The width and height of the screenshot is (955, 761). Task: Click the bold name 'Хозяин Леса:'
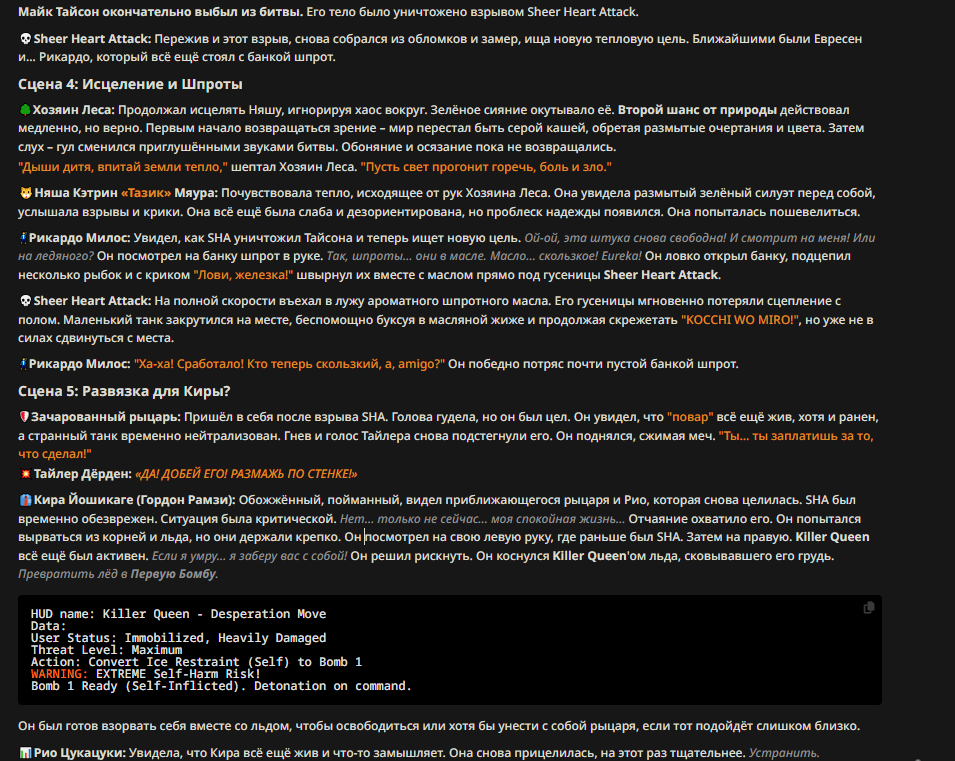(x=73, y=110)
